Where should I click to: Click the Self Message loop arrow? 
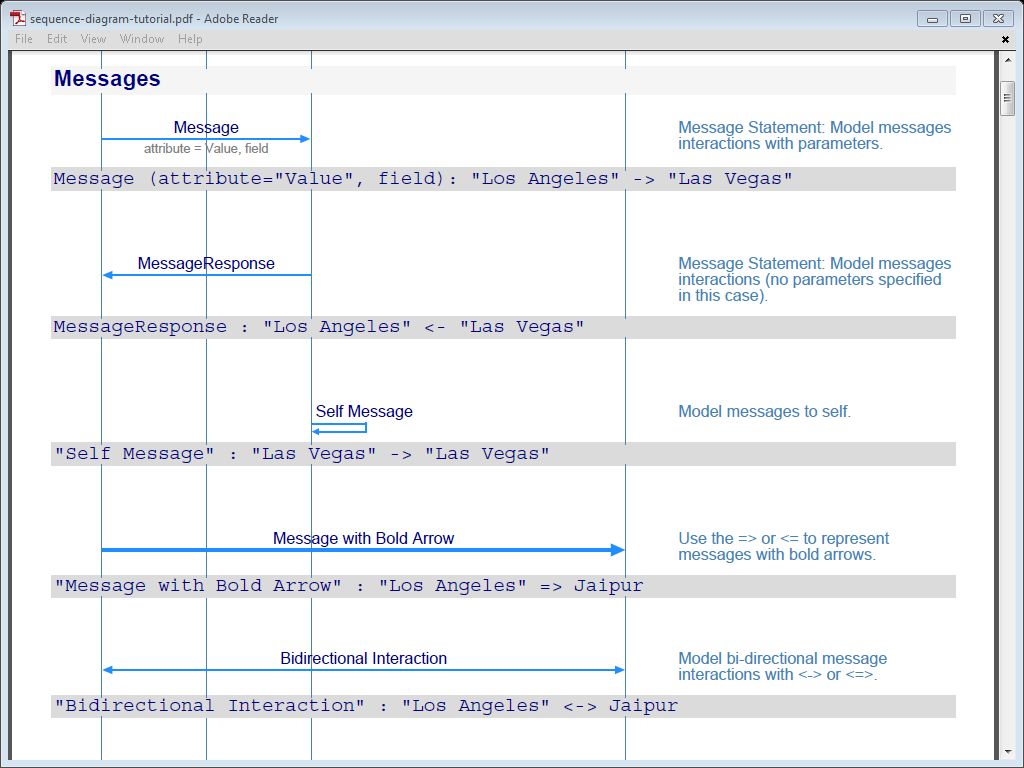(x=338, y=427)
